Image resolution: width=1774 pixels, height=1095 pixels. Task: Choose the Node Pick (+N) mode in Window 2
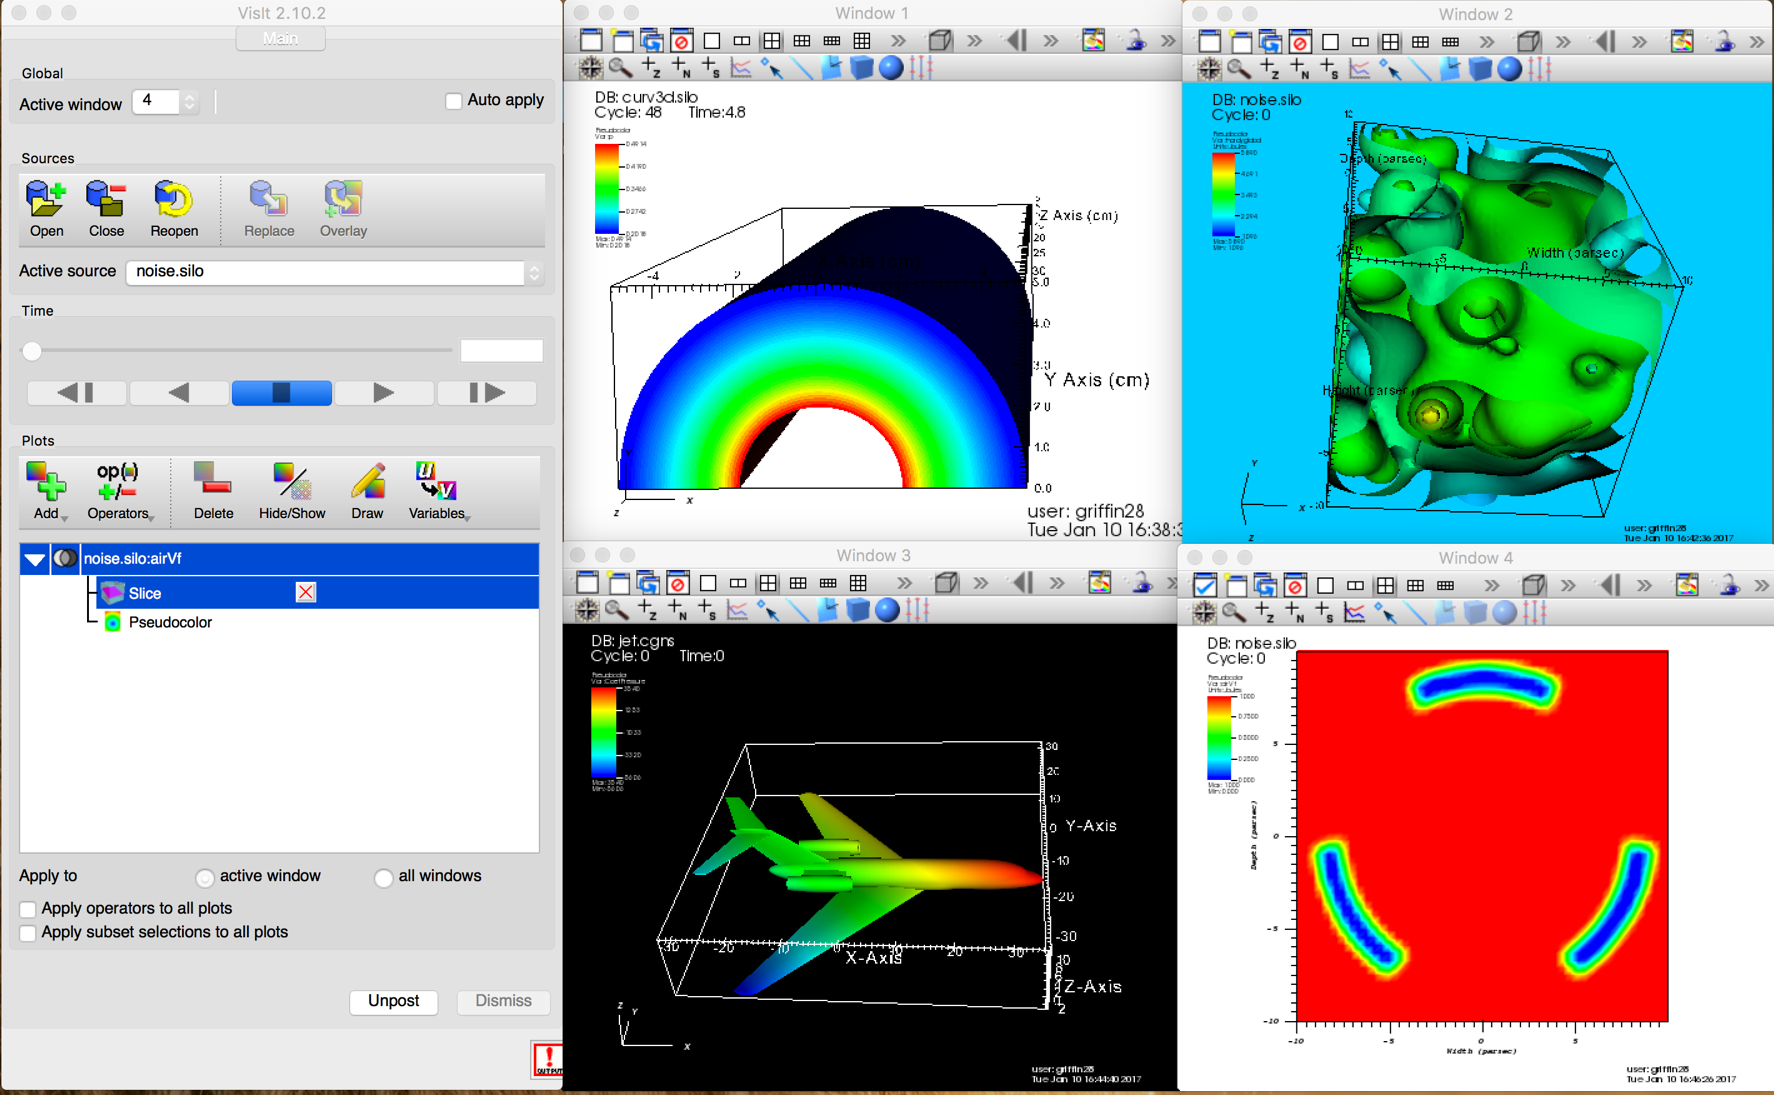point(1299,69)
